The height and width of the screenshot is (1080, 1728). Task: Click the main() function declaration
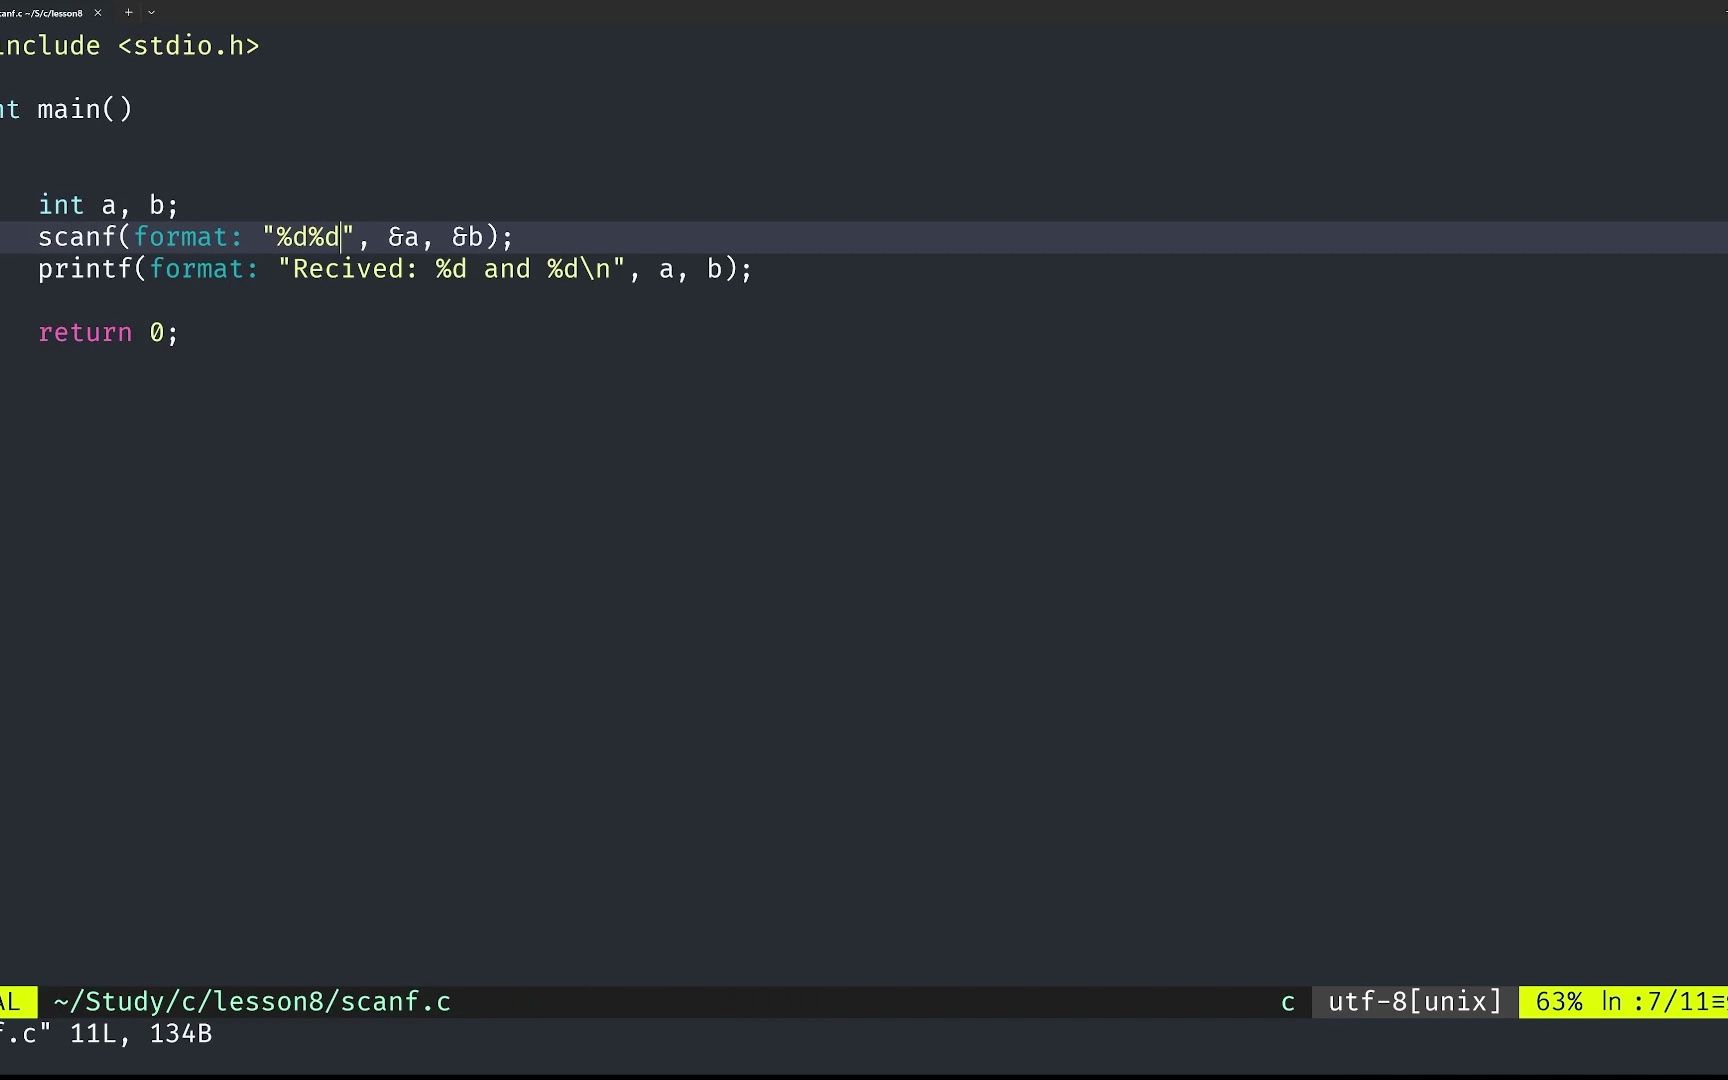(84, 110)
